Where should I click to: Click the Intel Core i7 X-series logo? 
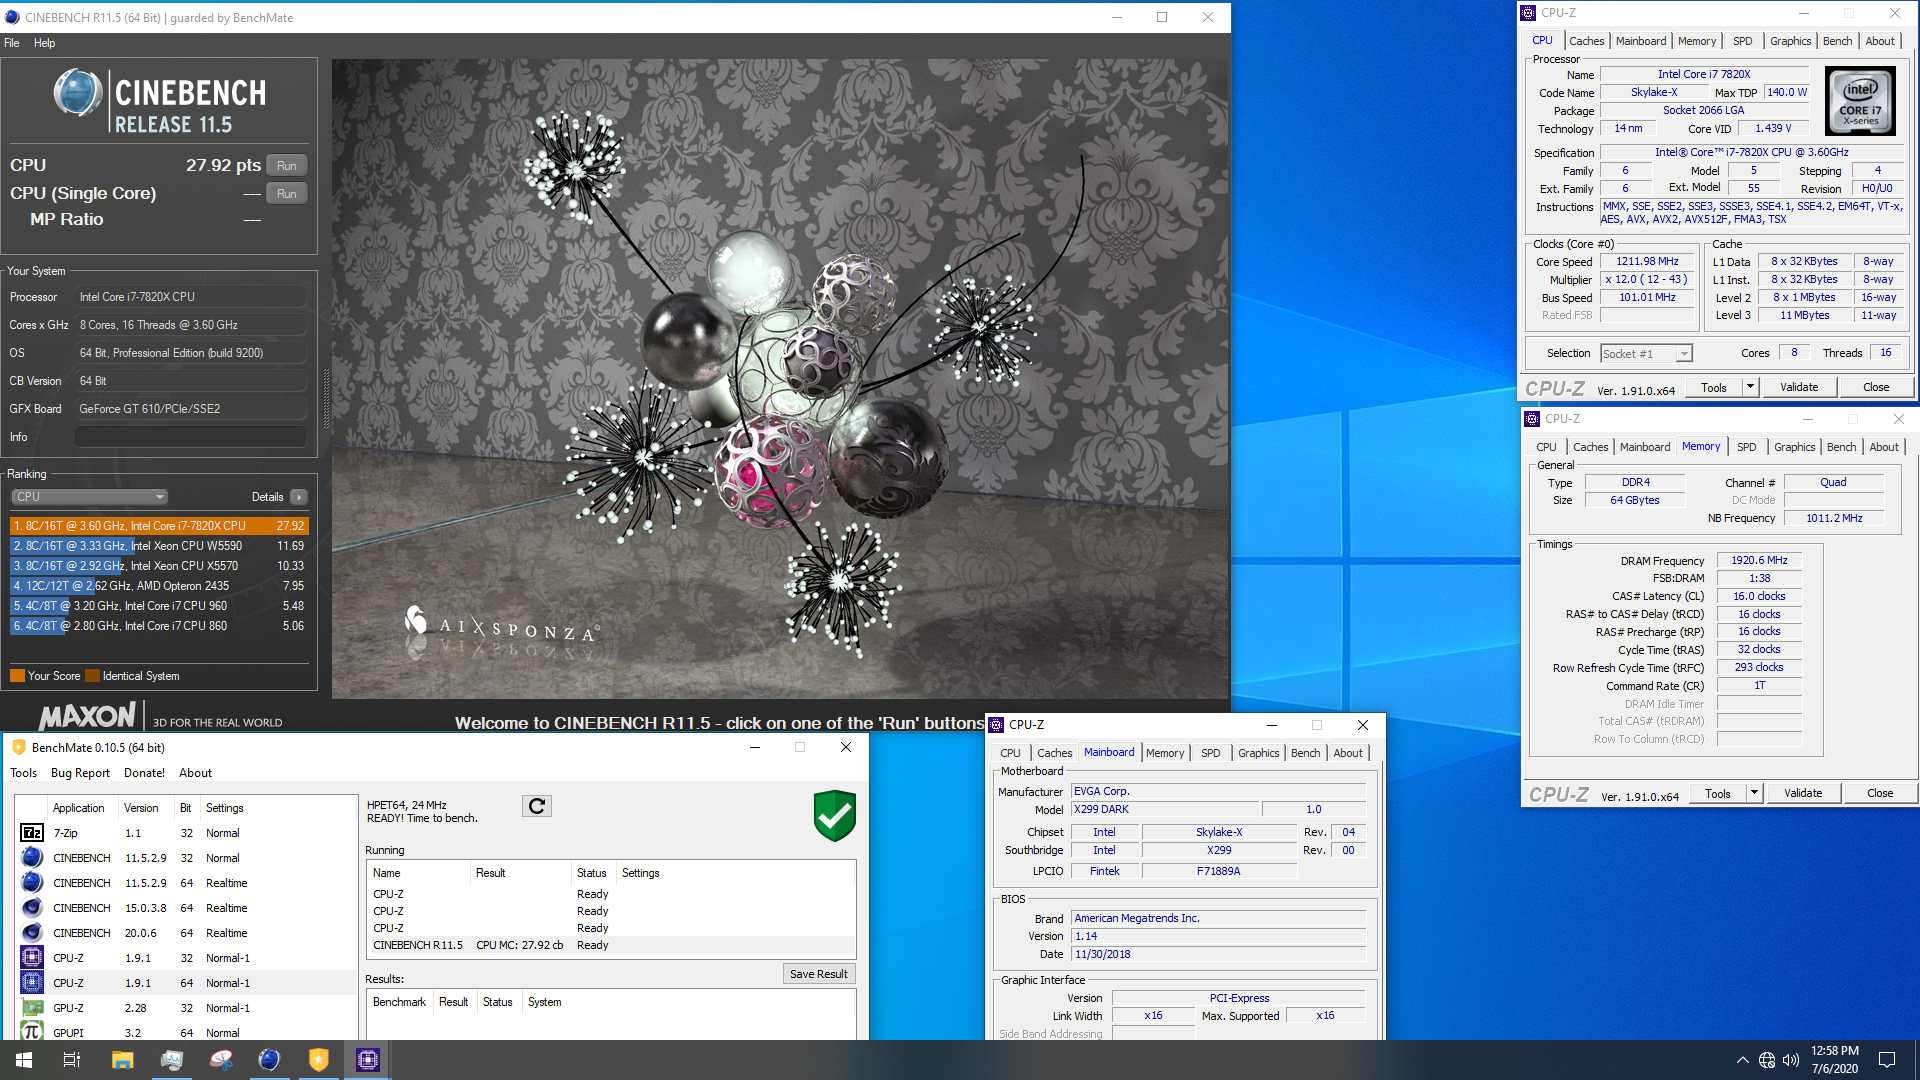pyautogui.click(x=1860, y=101)
